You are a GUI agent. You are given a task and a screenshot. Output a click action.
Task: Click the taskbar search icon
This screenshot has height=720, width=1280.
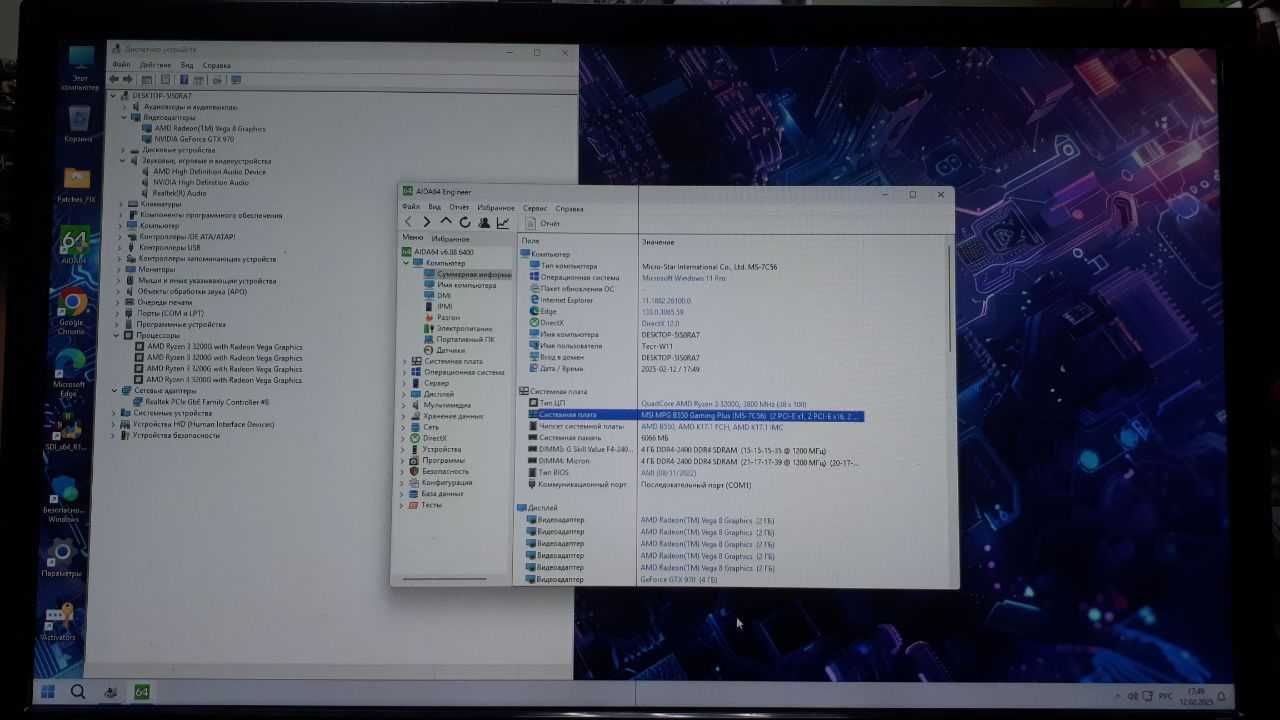click(x=78, y=691)
